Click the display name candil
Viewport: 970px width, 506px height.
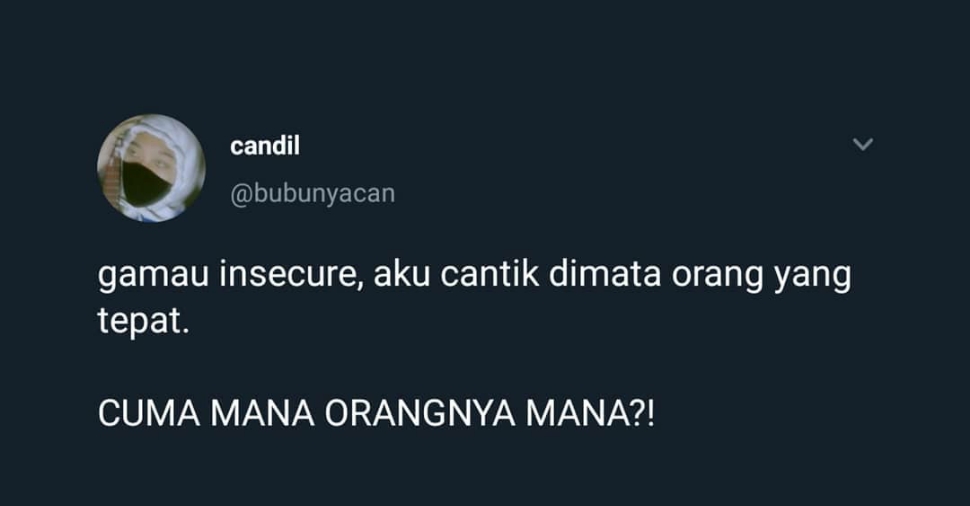click(x=265, y=146)
